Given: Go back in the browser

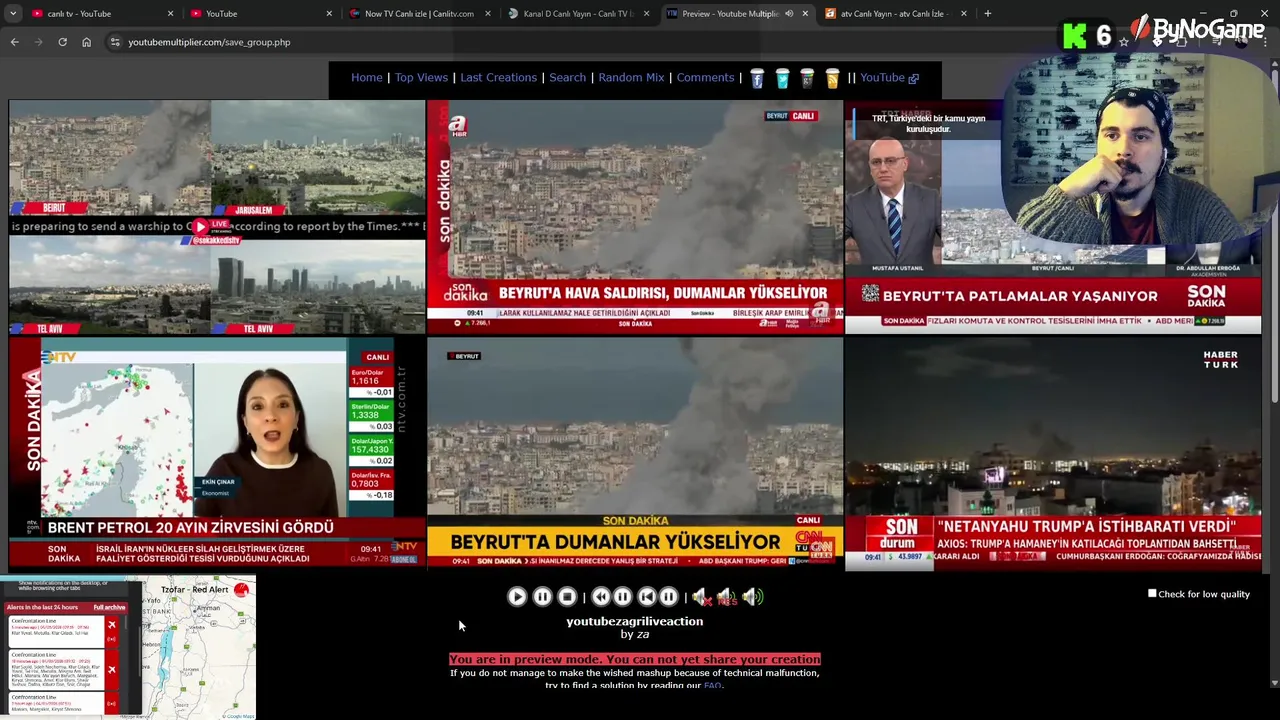Looking at the screenshot, I should pyautogui.click(x=14, y=42).
